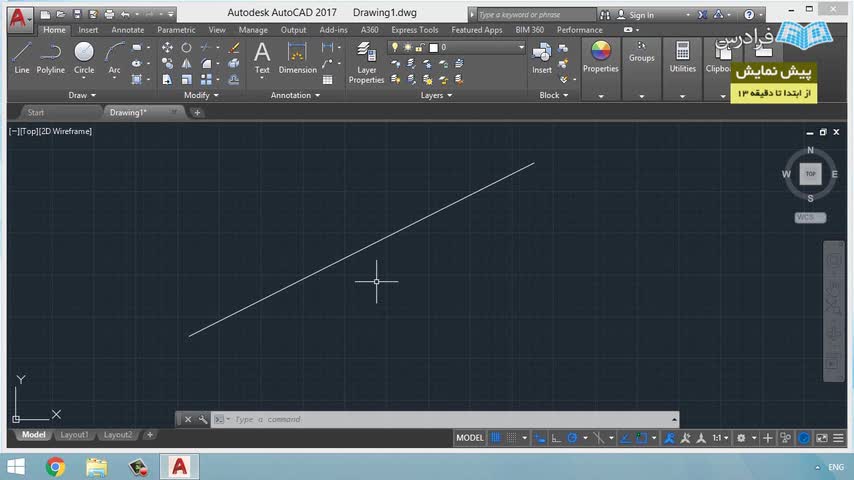854x480 pixels.
Task: Expand the Properties panel arrow
Action: tap(601, 96)
